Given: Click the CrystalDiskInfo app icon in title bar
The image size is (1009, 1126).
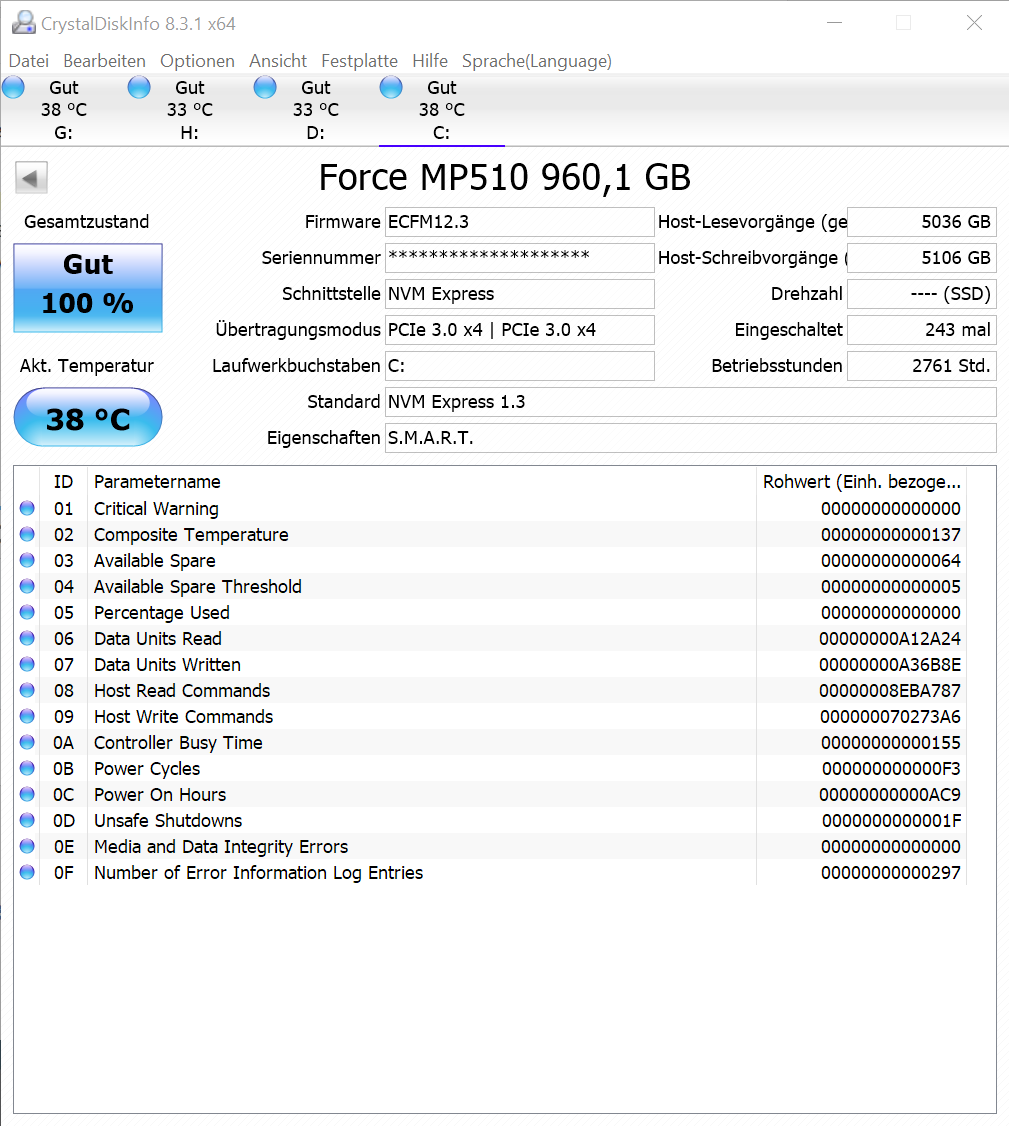Looking at the screenshot, I should 24,23.
